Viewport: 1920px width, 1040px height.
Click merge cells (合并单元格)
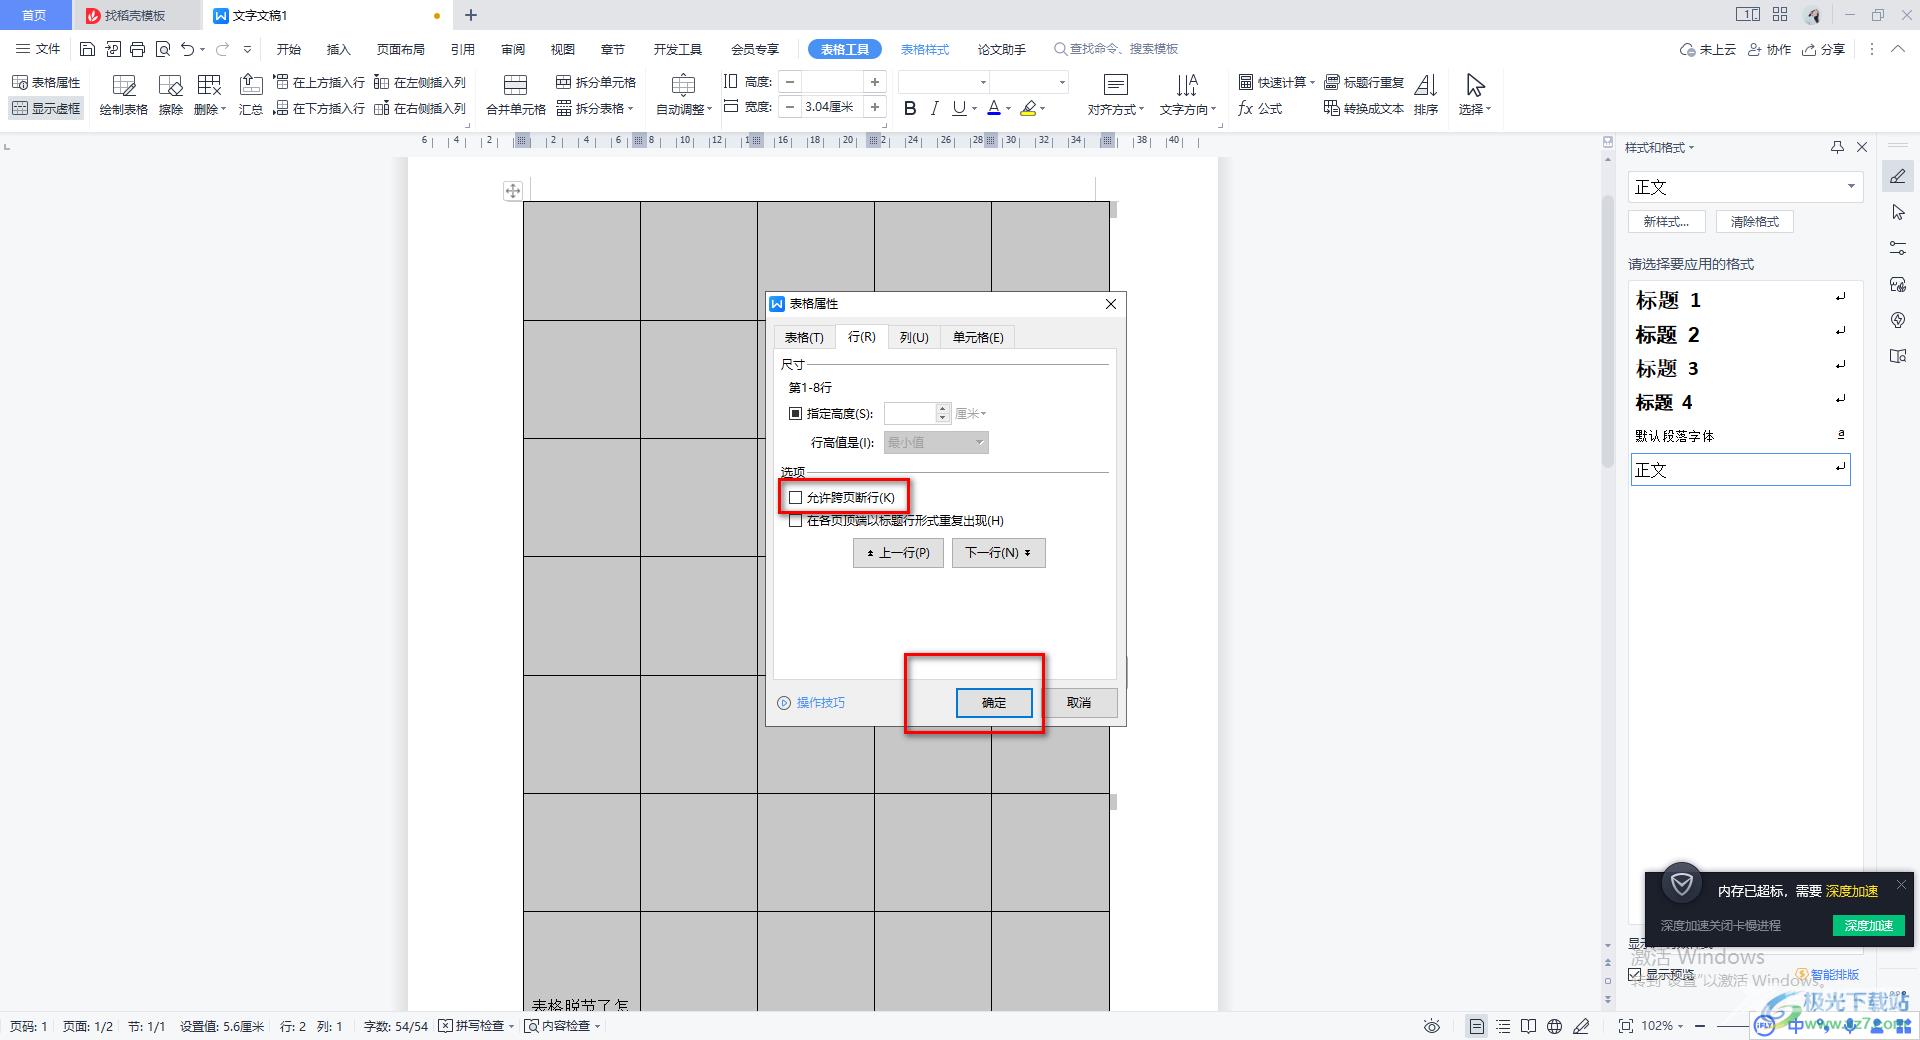516,95
